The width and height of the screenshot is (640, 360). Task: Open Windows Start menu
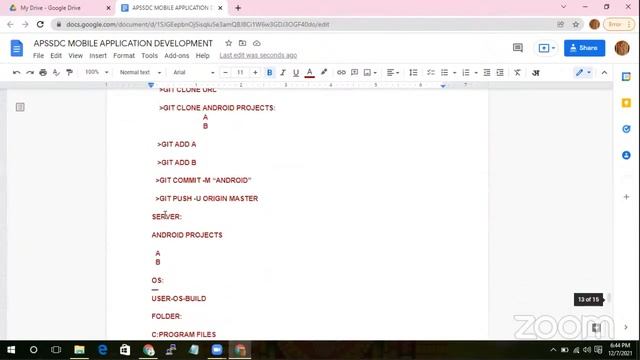pos(11,350)
